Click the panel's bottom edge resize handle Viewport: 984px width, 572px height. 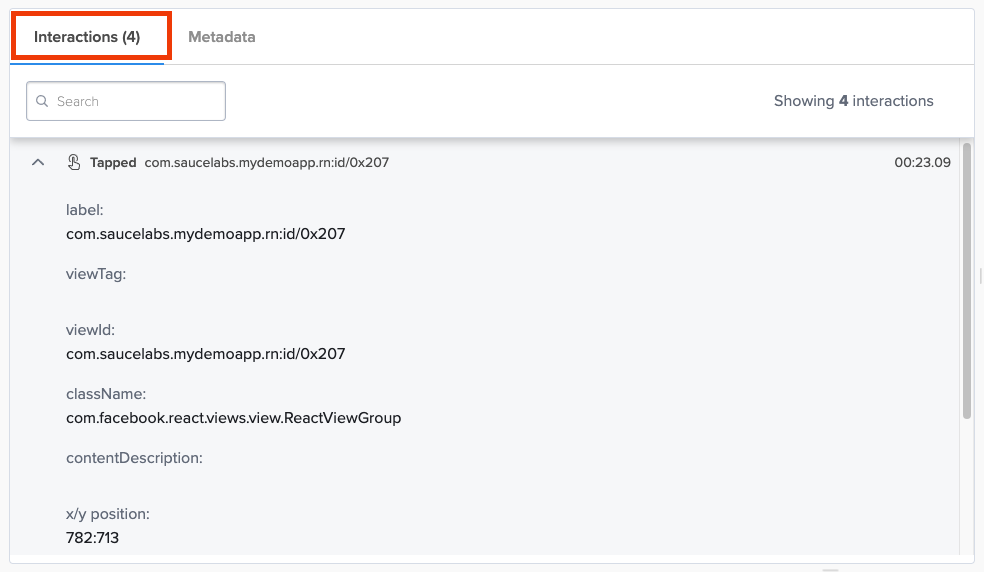pos(830,568)
